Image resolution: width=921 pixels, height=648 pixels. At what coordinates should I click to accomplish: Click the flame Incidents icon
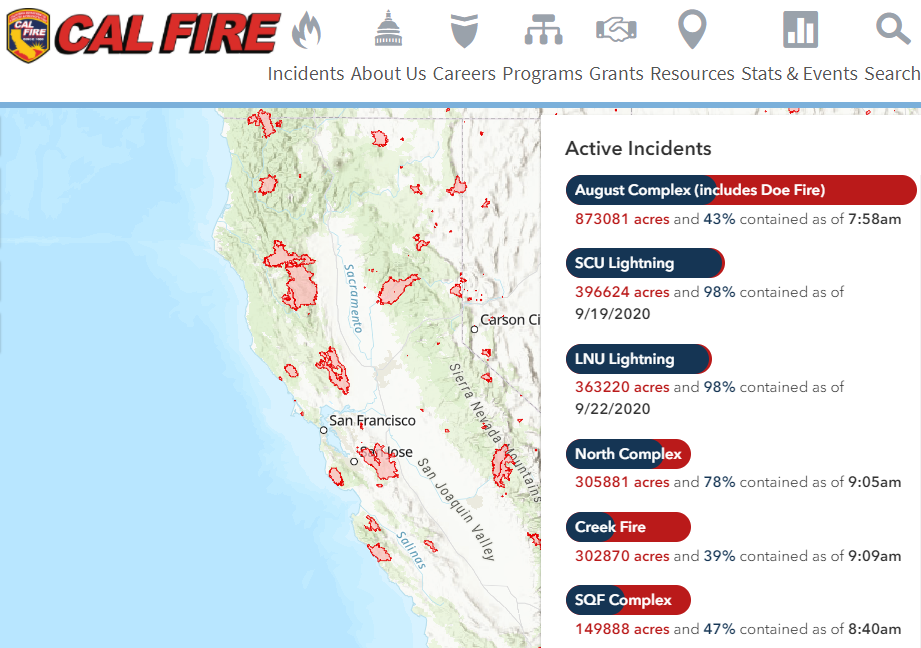[306, 30]
